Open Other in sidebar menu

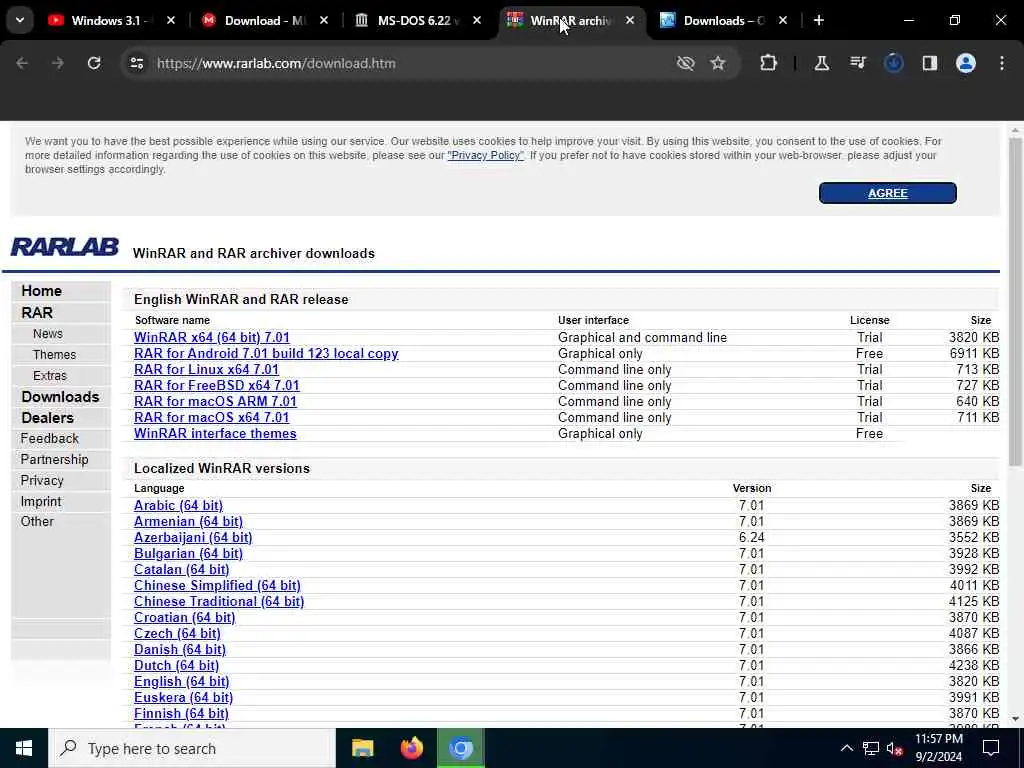pyautogui.click(x=37, y=522)
